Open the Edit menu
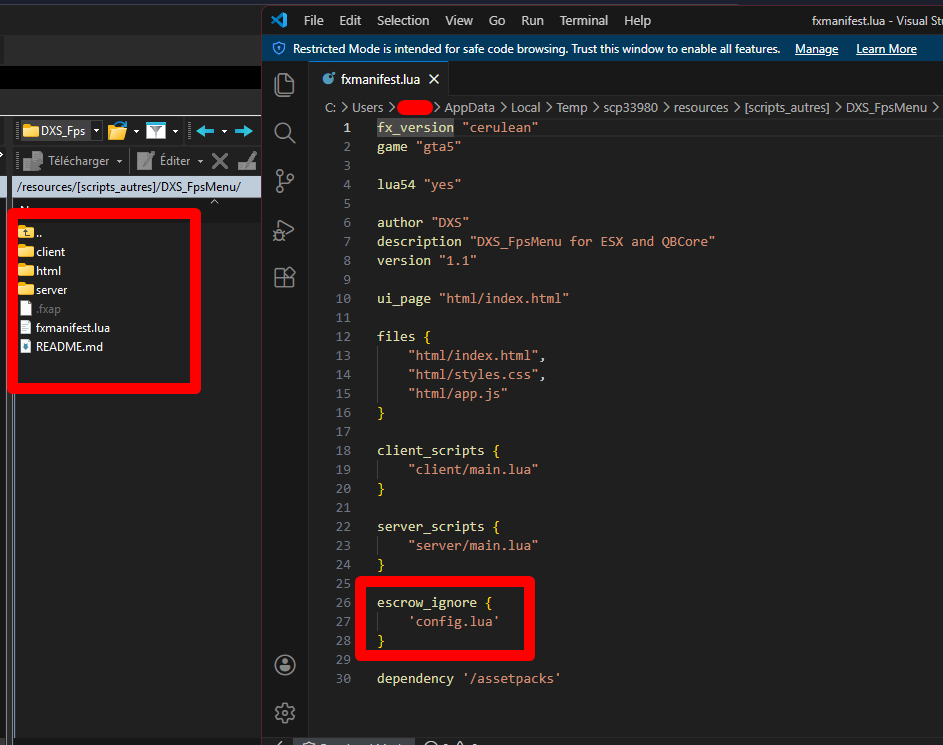This screenshot has width=943, height=745. [350, 21]
